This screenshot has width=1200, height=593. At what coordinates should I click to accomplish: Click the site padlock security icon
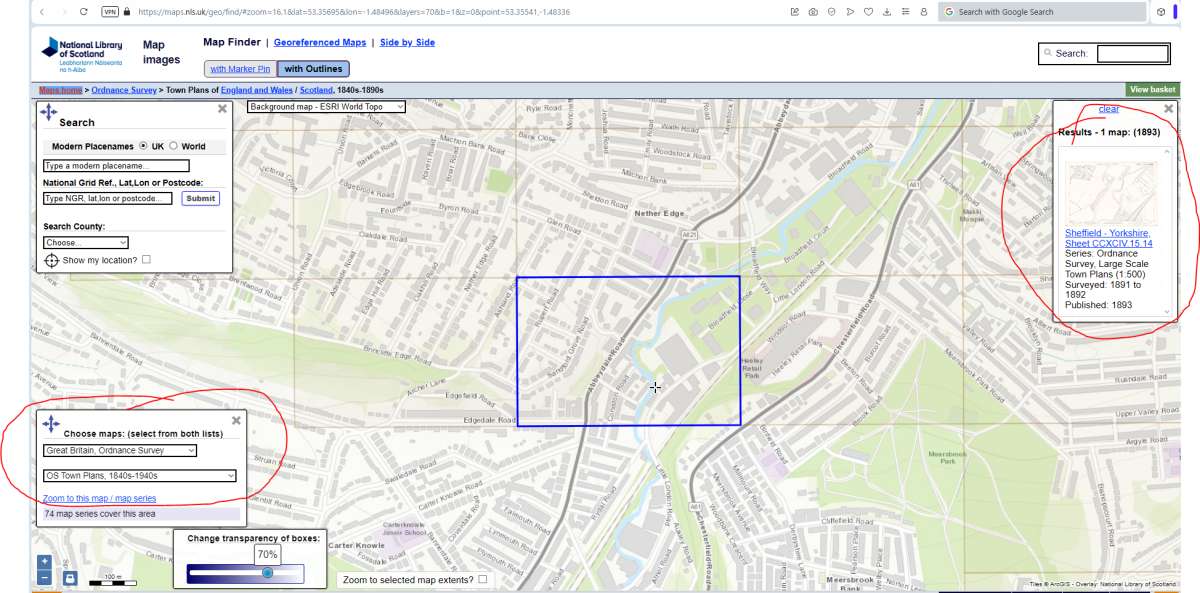point(129,12)
